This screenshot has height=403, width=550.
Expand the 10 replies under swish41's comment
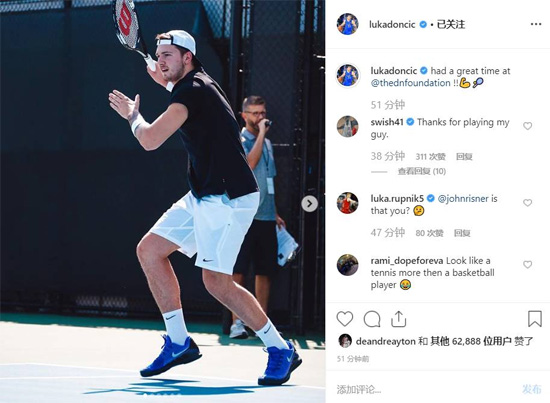click(422, 171)
